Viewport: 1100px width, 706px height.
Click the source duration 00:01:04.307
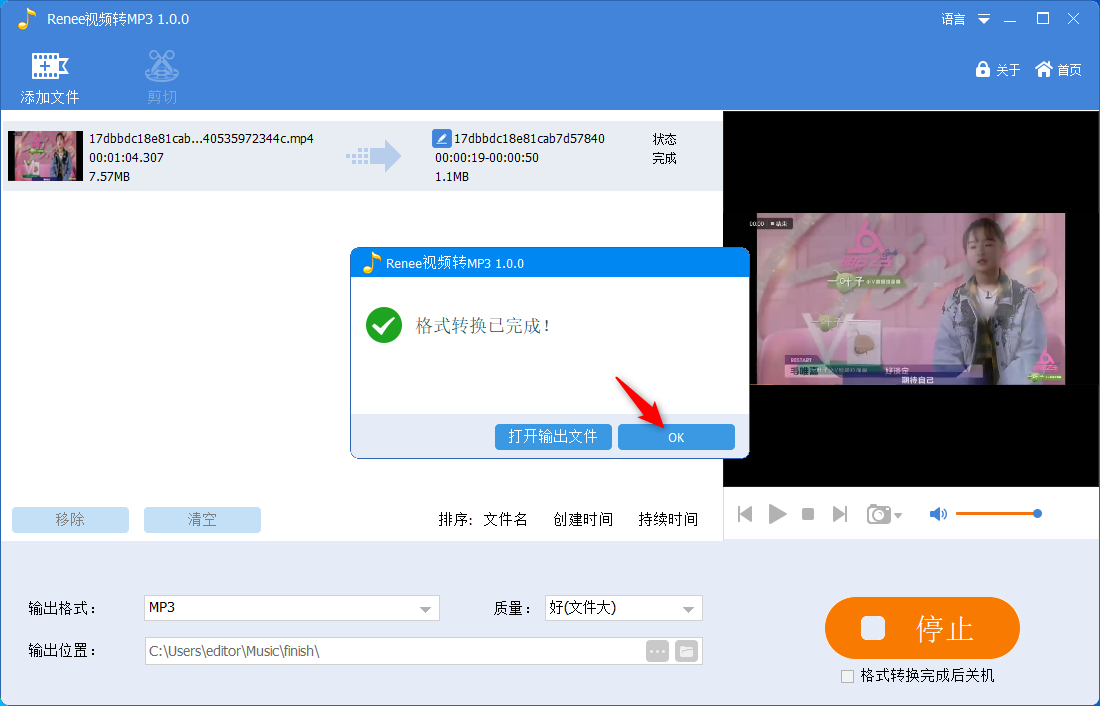pyautogui.click(x=126, y=158)
